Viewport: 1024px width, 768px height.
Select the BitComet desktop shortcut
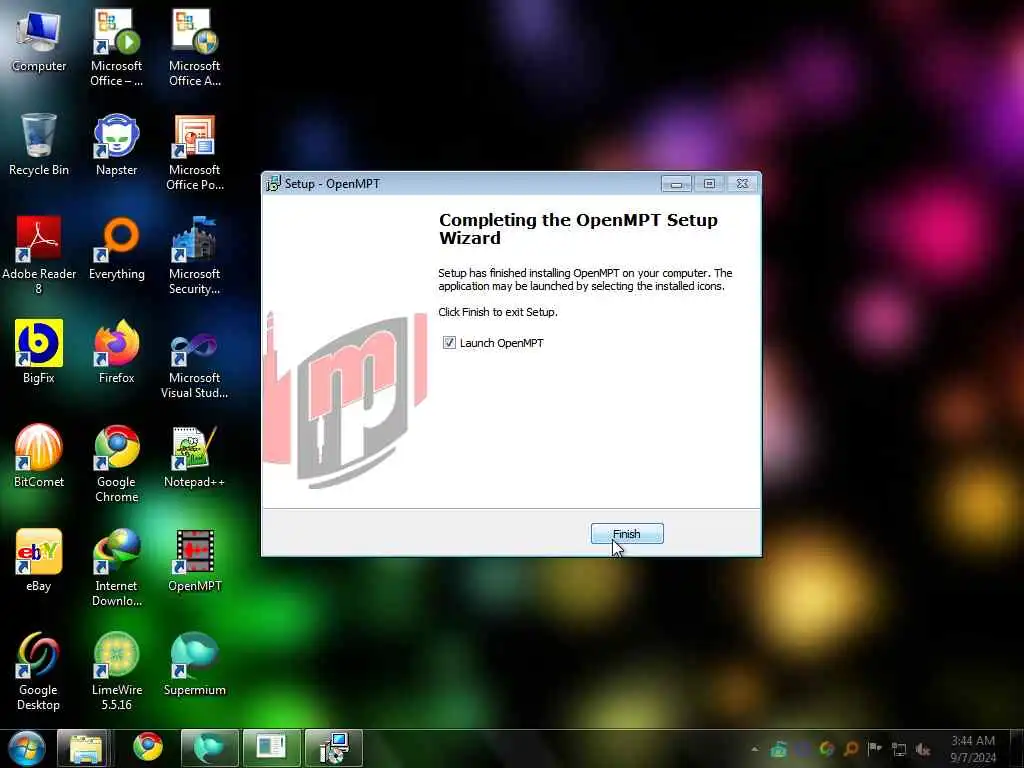click(x=39, y=456)
